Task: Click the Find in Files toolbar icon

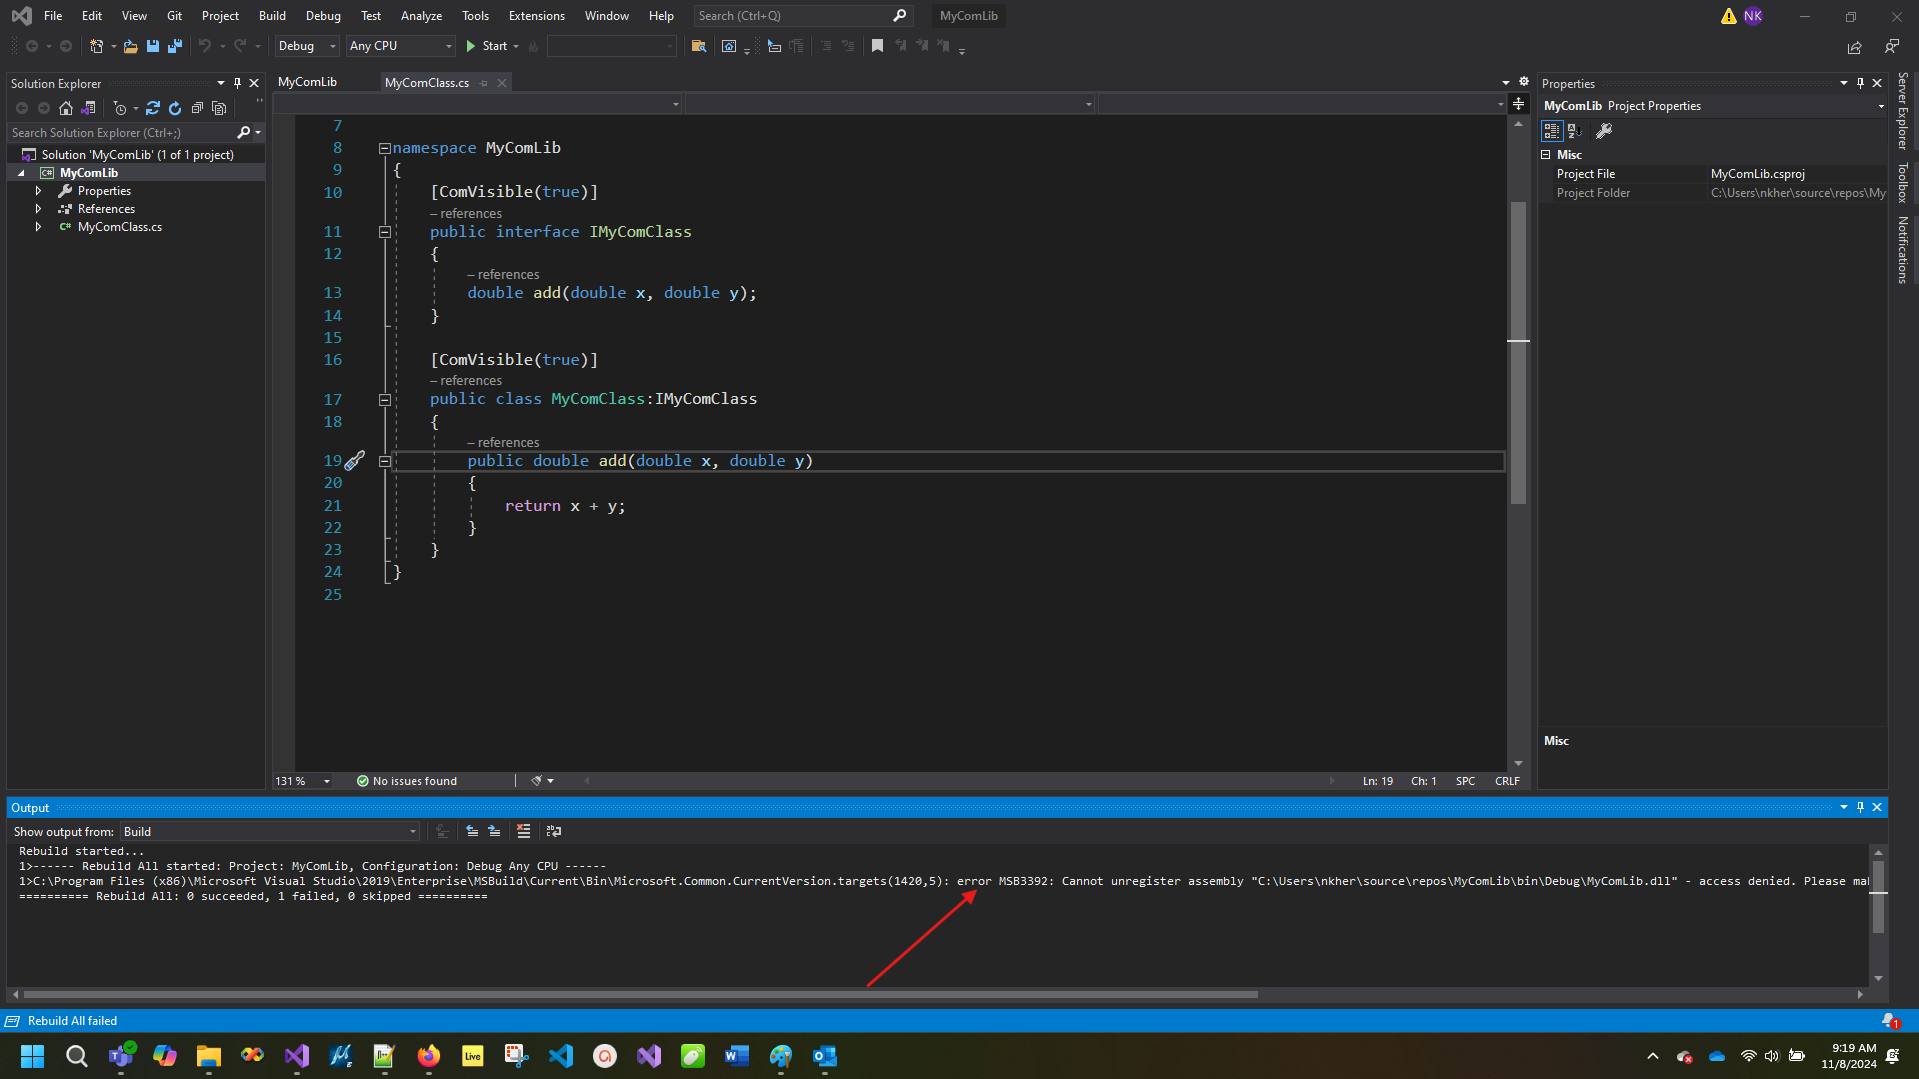Action: (699, 46)
